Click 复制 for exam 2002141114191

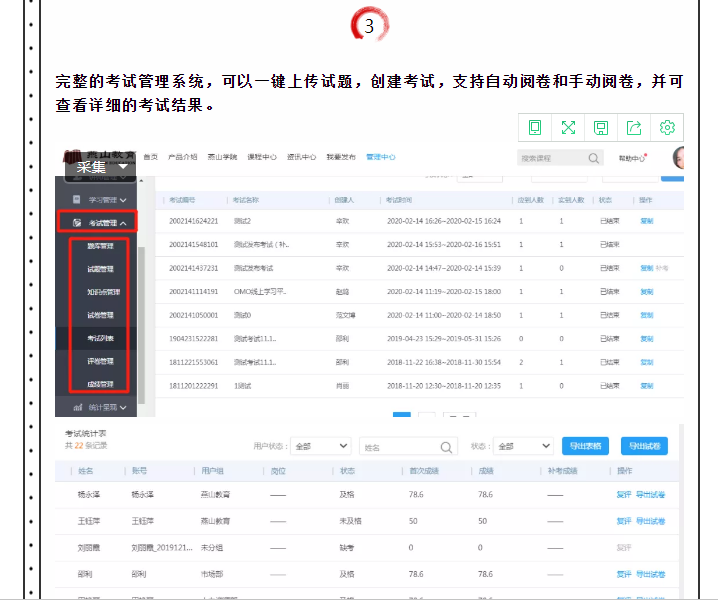coord(647,292)
